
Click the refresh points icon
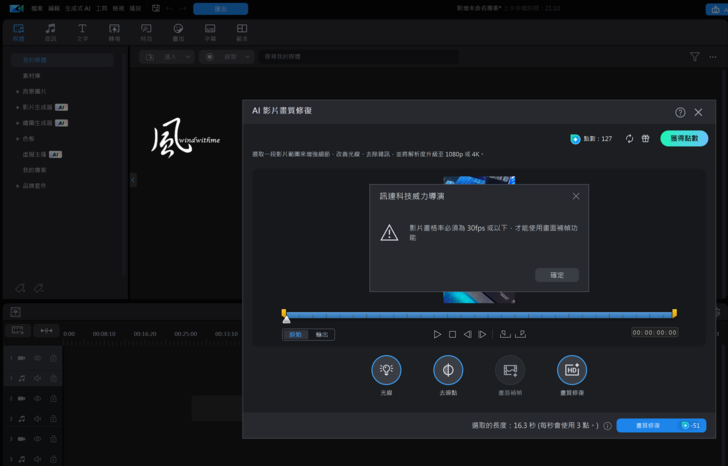tap(629, 139)
